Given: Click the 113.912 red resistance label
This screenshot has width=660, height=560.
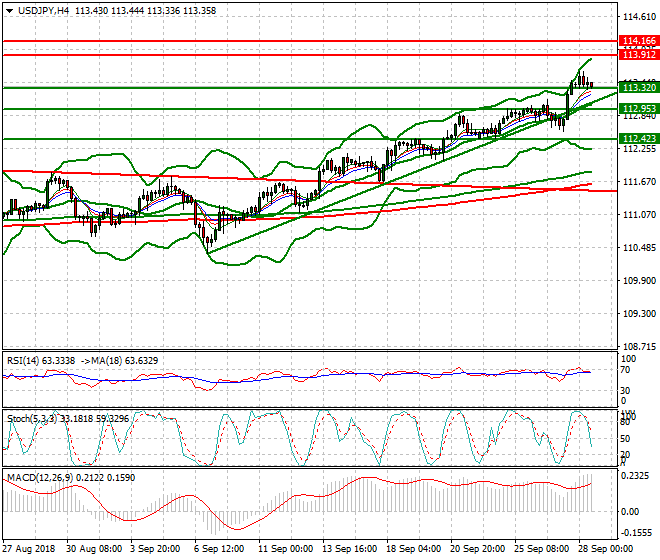Looking at the screenshot, I should [639, 55].
